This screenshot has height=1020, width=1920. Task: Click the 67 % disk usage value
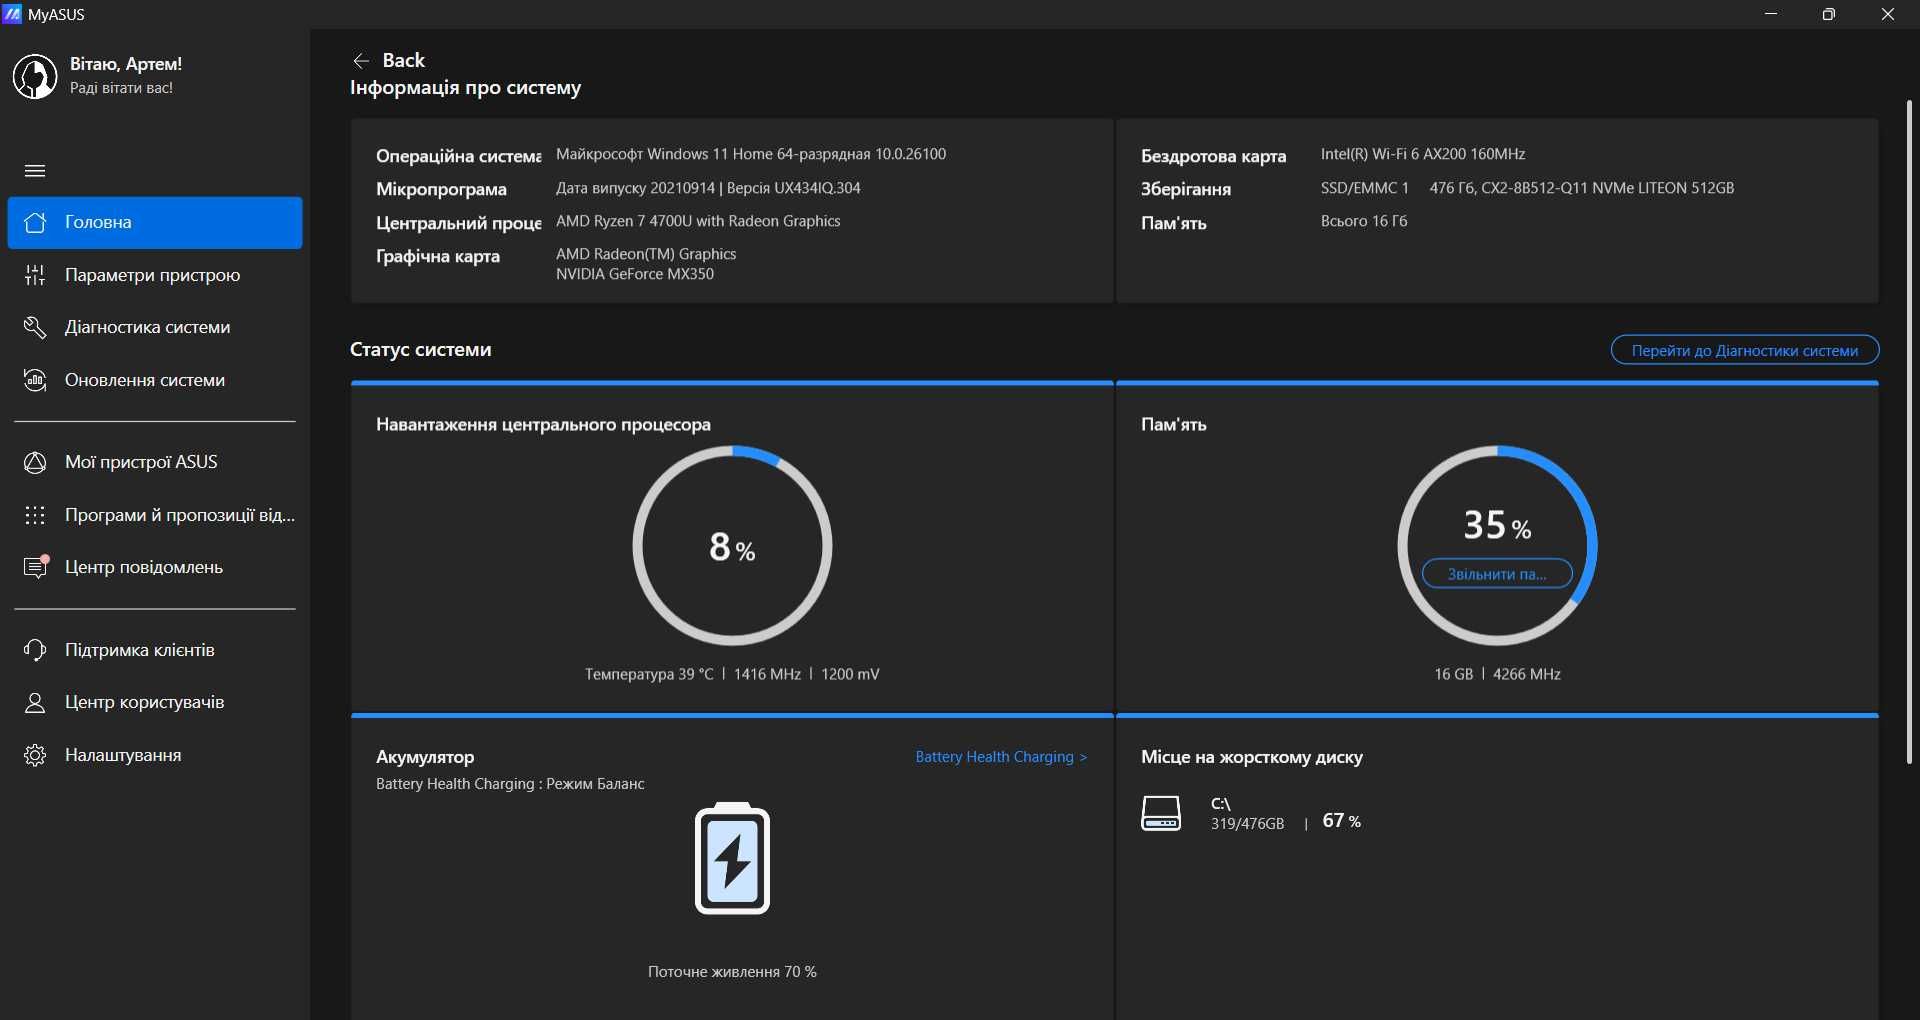point(1341,821)
